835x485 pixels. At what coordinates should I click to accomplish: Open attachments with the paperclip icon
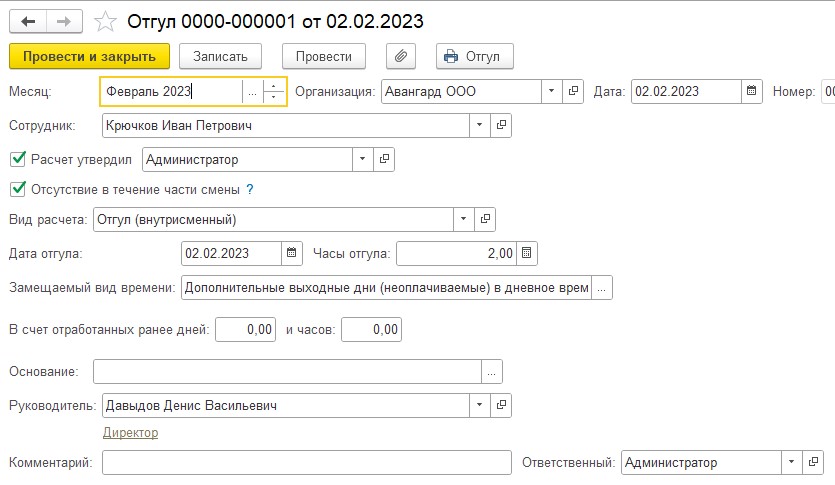[x=400, y=56]
